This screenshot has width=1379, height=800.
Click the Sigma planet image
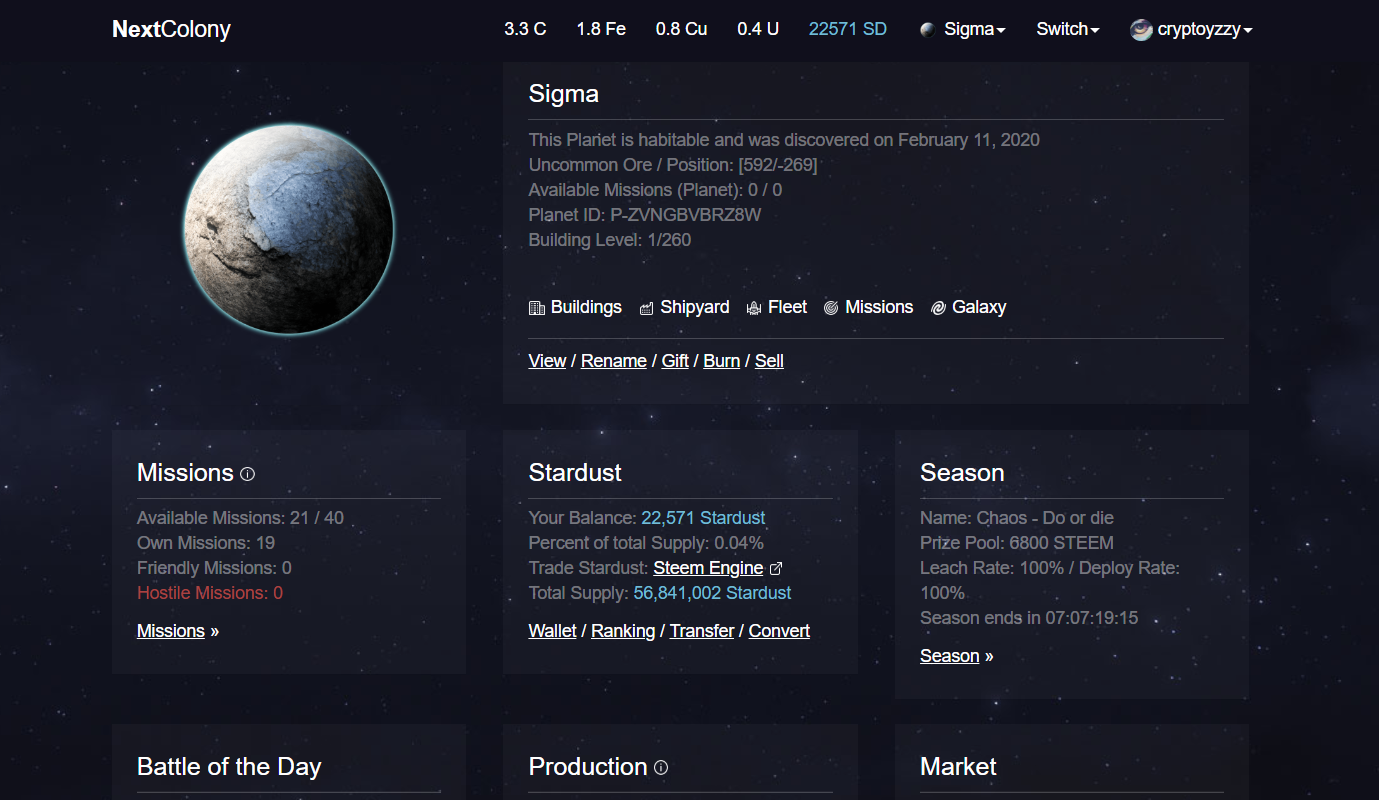point(289,229)
